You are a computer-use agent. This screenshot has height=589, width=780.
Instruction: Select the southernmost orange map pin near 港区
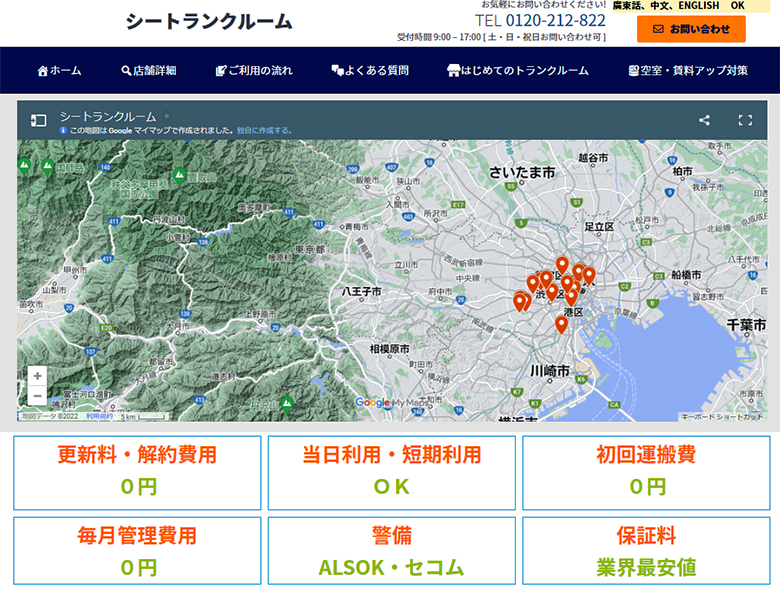pyautogui.click(x=561, y=325)
